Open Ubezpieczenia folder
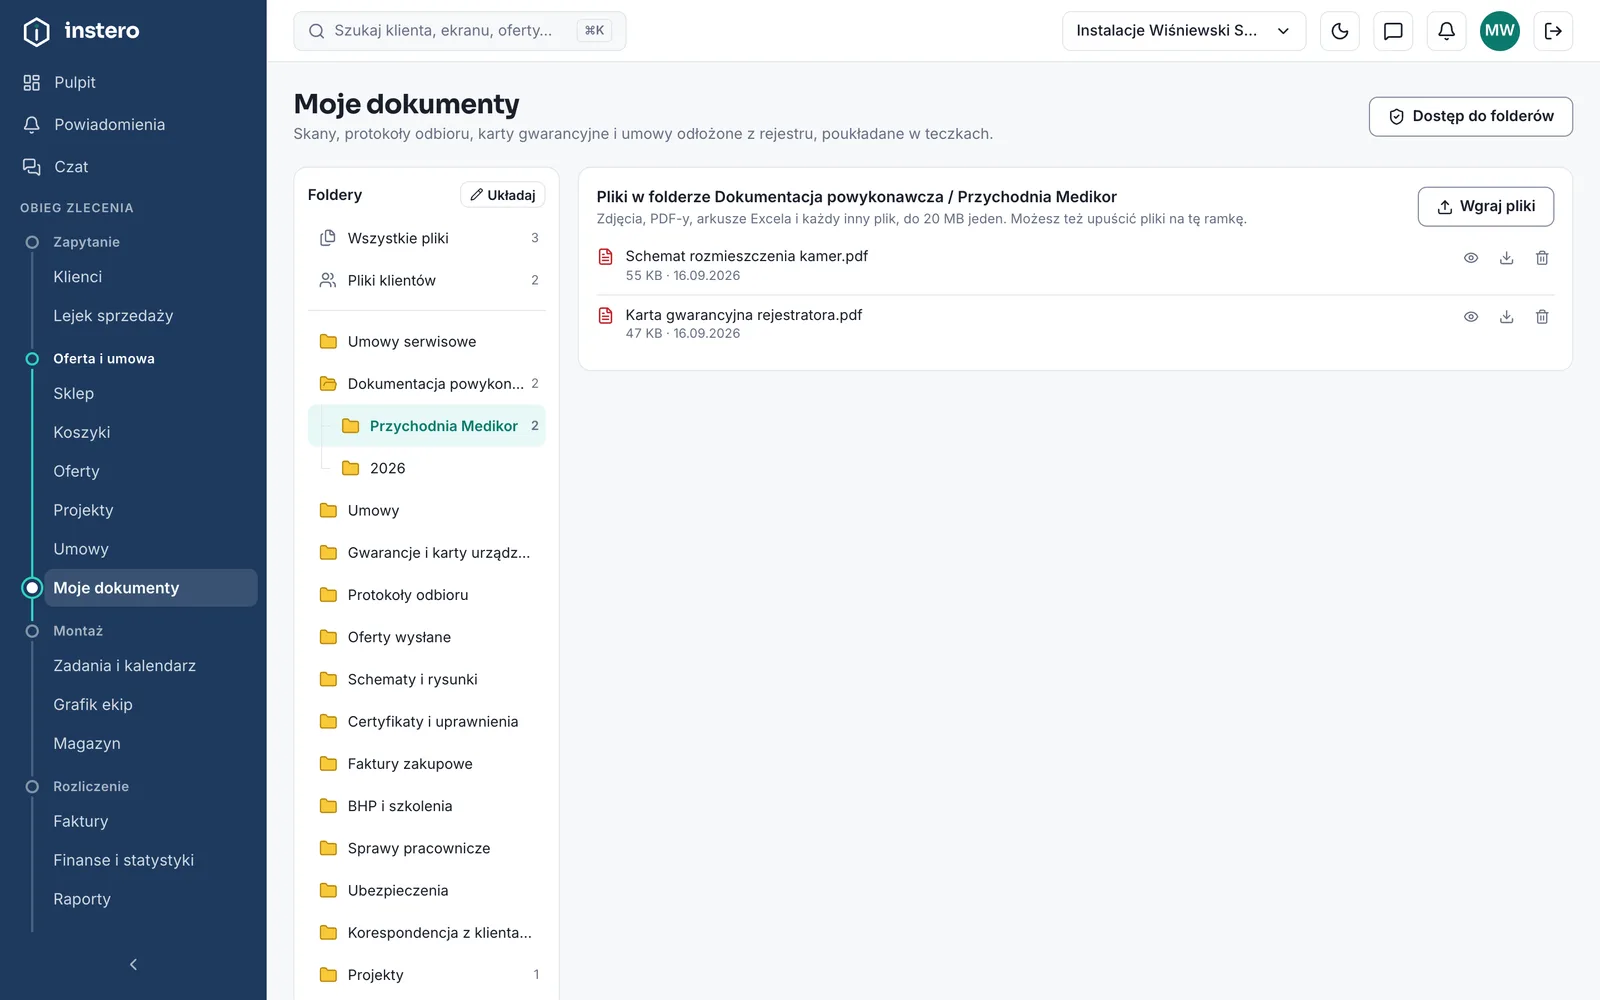Screen dimensions: 1600x1000 427,890
